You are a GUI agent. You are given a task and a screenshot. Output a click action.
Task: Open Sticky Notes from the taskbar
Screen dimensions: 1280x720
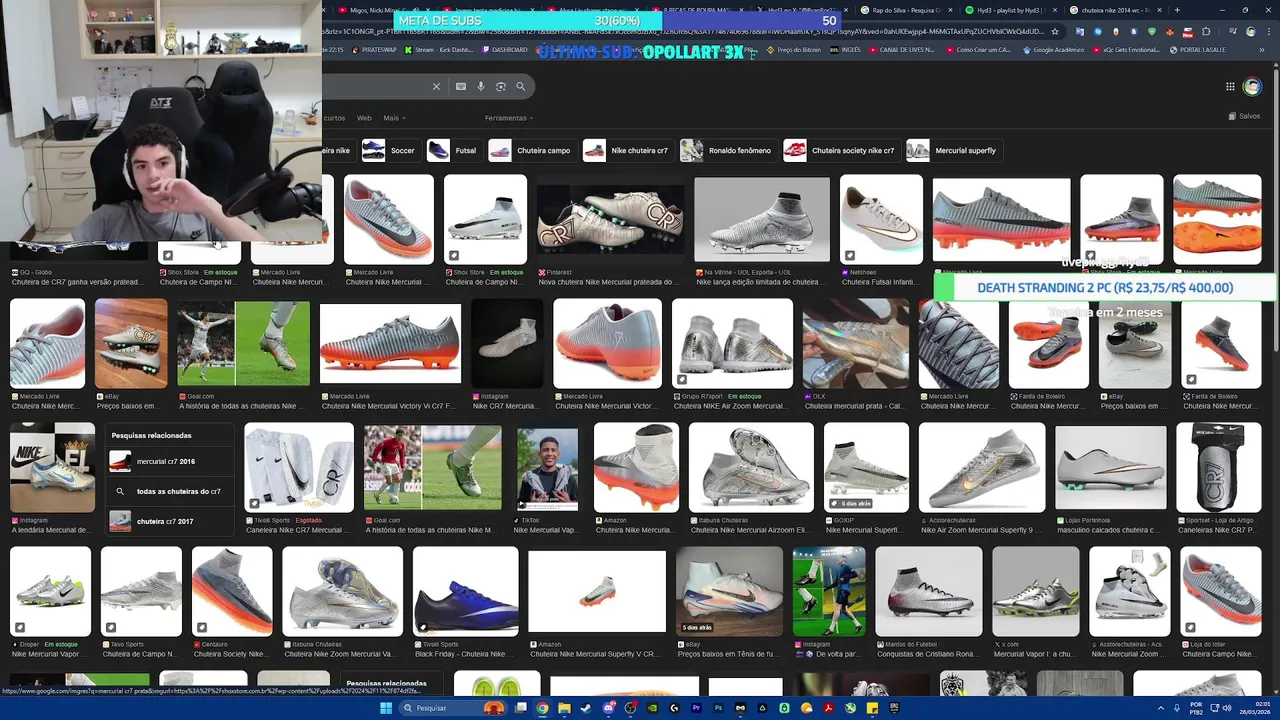(873, 708)
